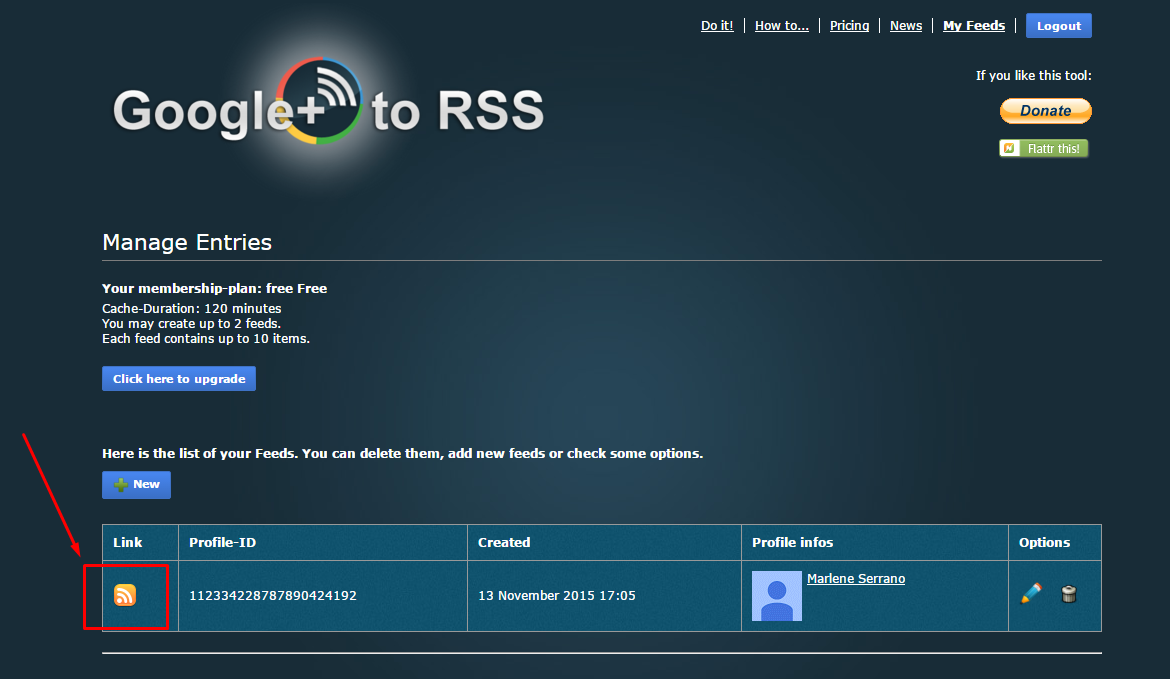The width and height of the screenshot is (1170, 679).
Task: Switch to My Feeds
Action: pos(973,25)
